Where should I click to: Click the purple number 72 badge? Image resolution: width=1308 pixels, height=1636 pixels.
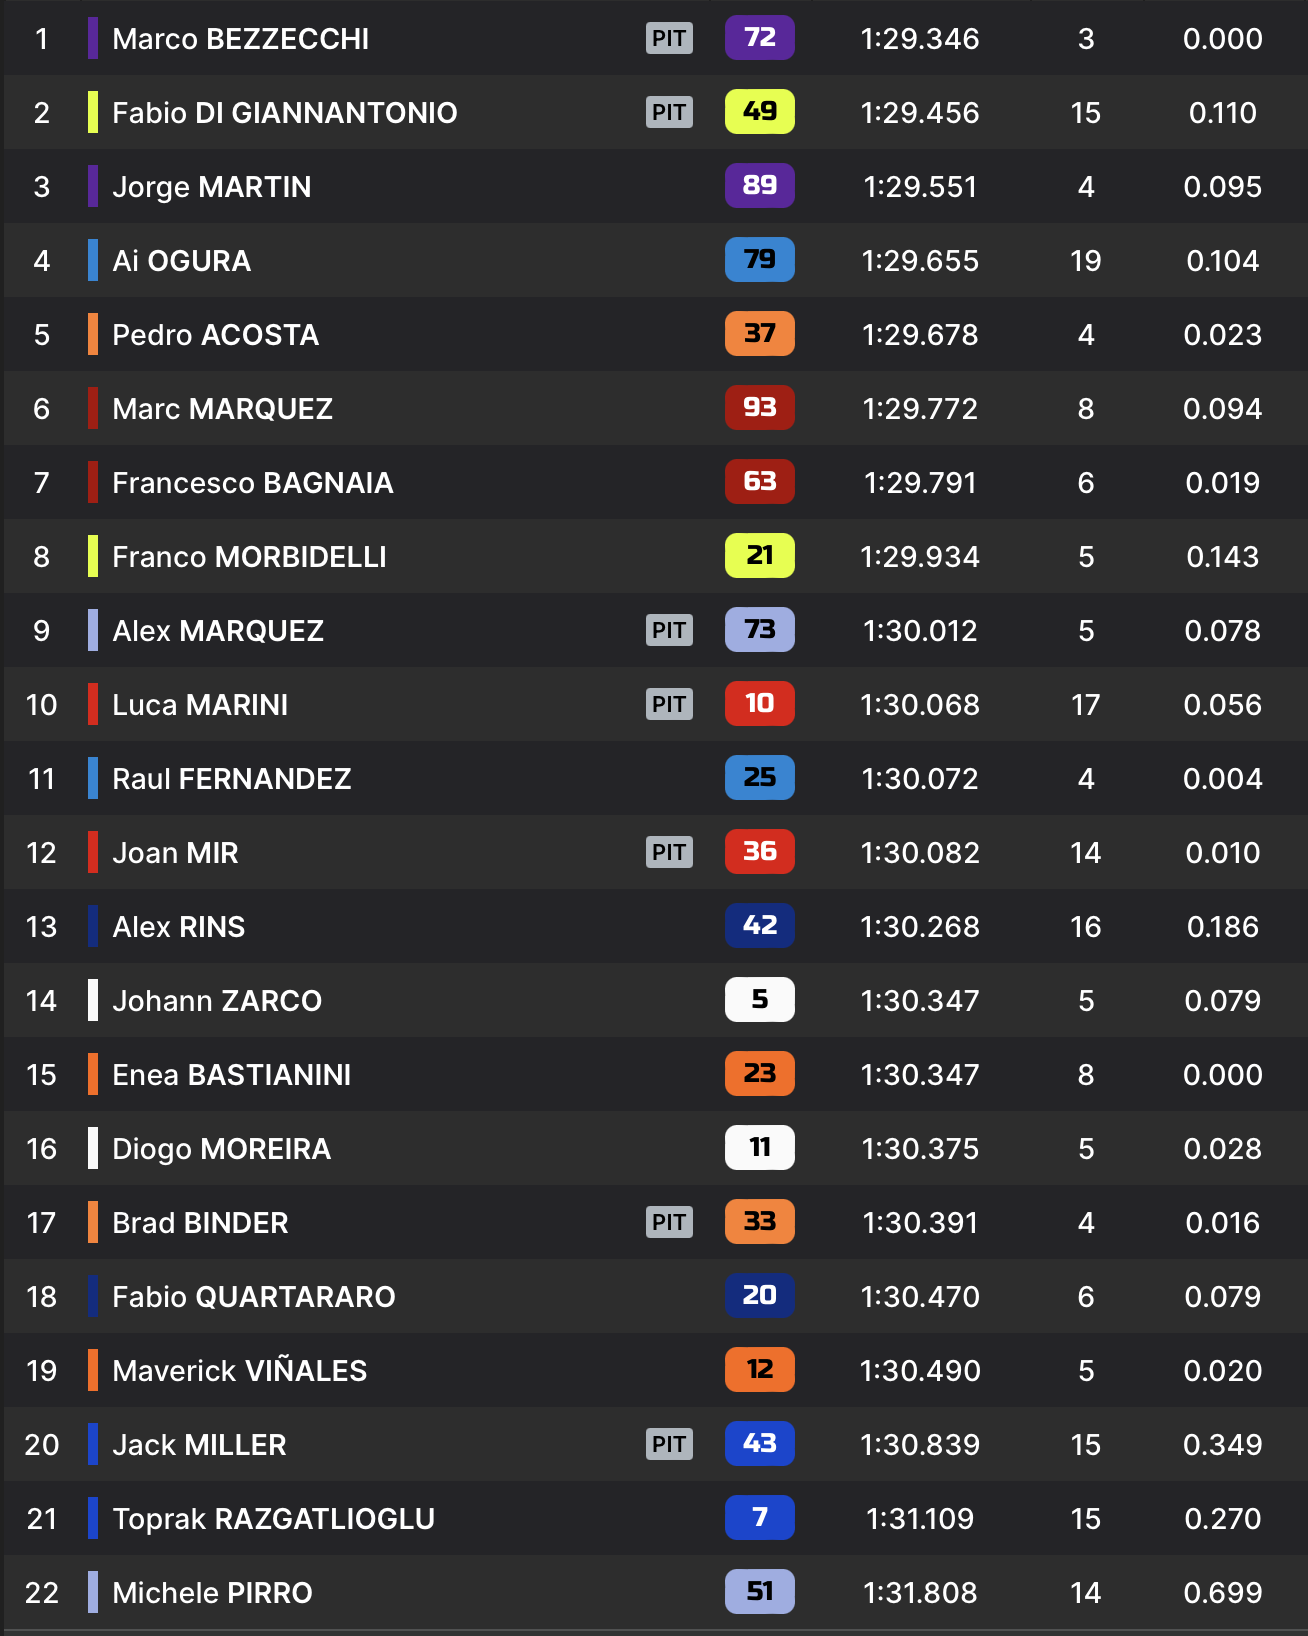759,38
